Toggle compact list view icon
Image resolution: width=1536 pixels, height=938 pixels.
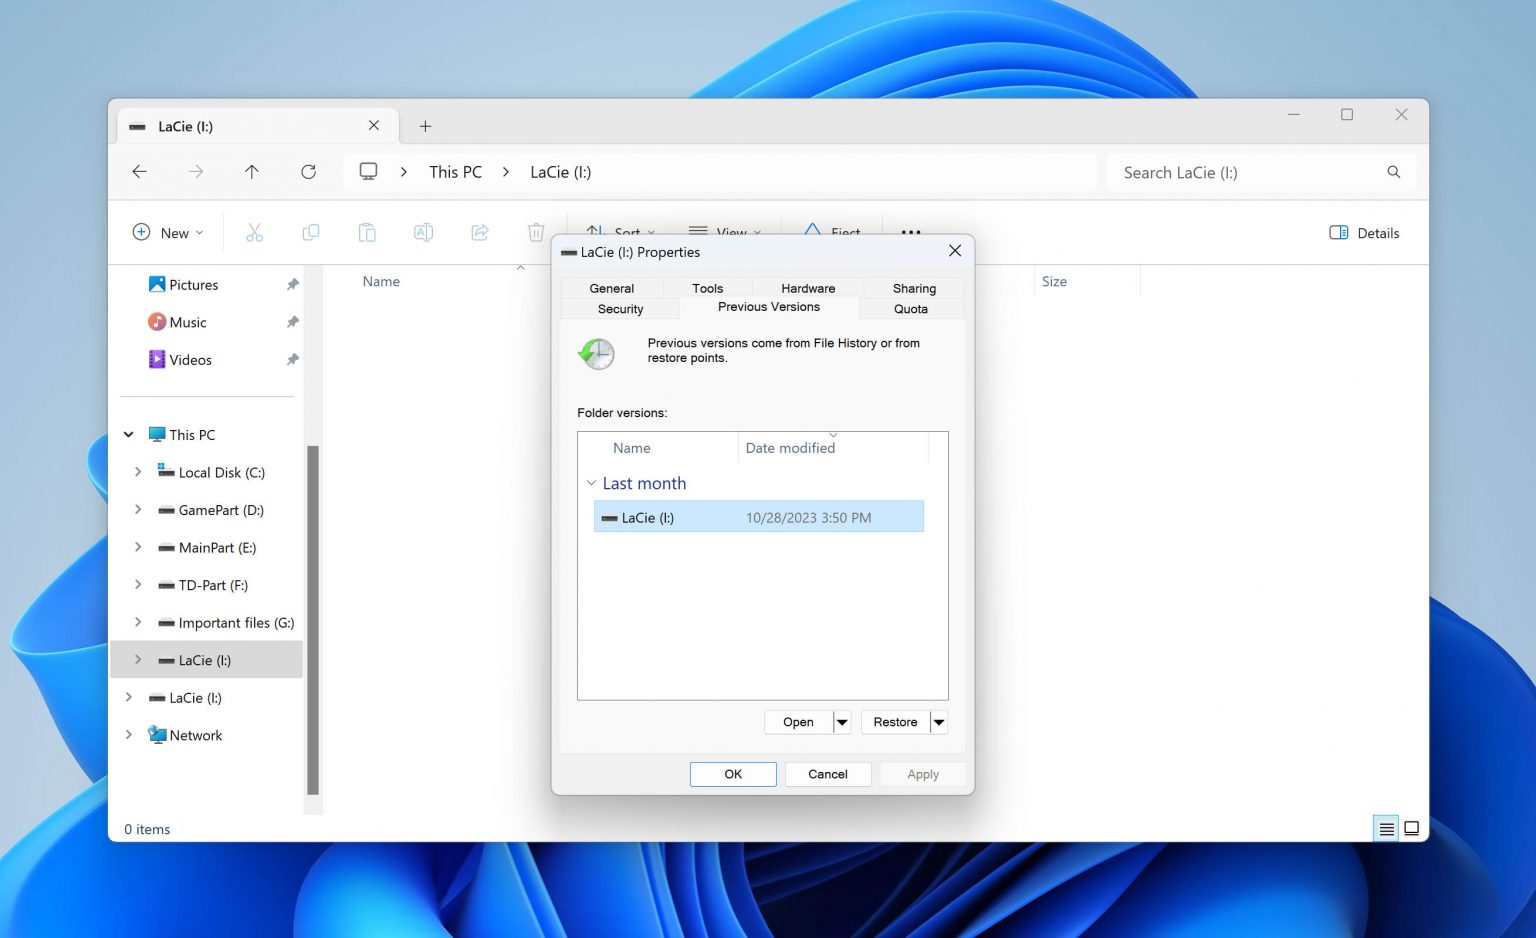(1385, 828)
